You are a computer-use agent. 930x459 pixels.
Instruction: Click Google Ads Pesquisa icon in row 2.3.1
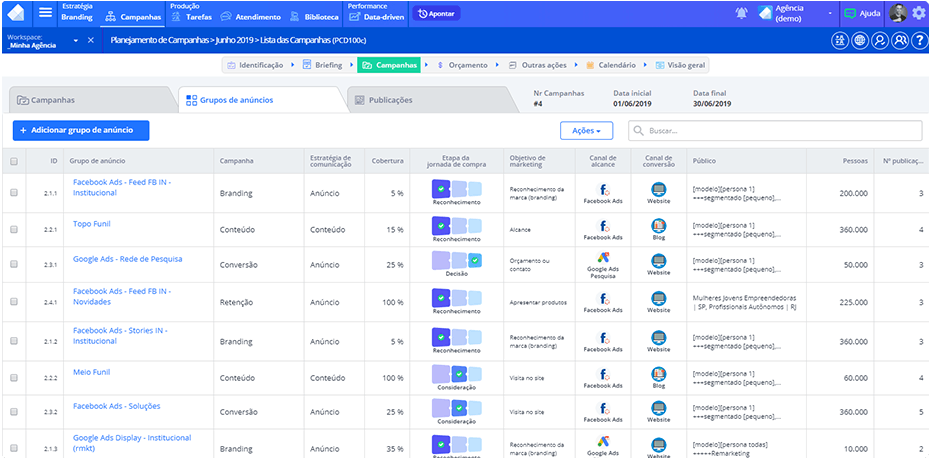(603, 258)
